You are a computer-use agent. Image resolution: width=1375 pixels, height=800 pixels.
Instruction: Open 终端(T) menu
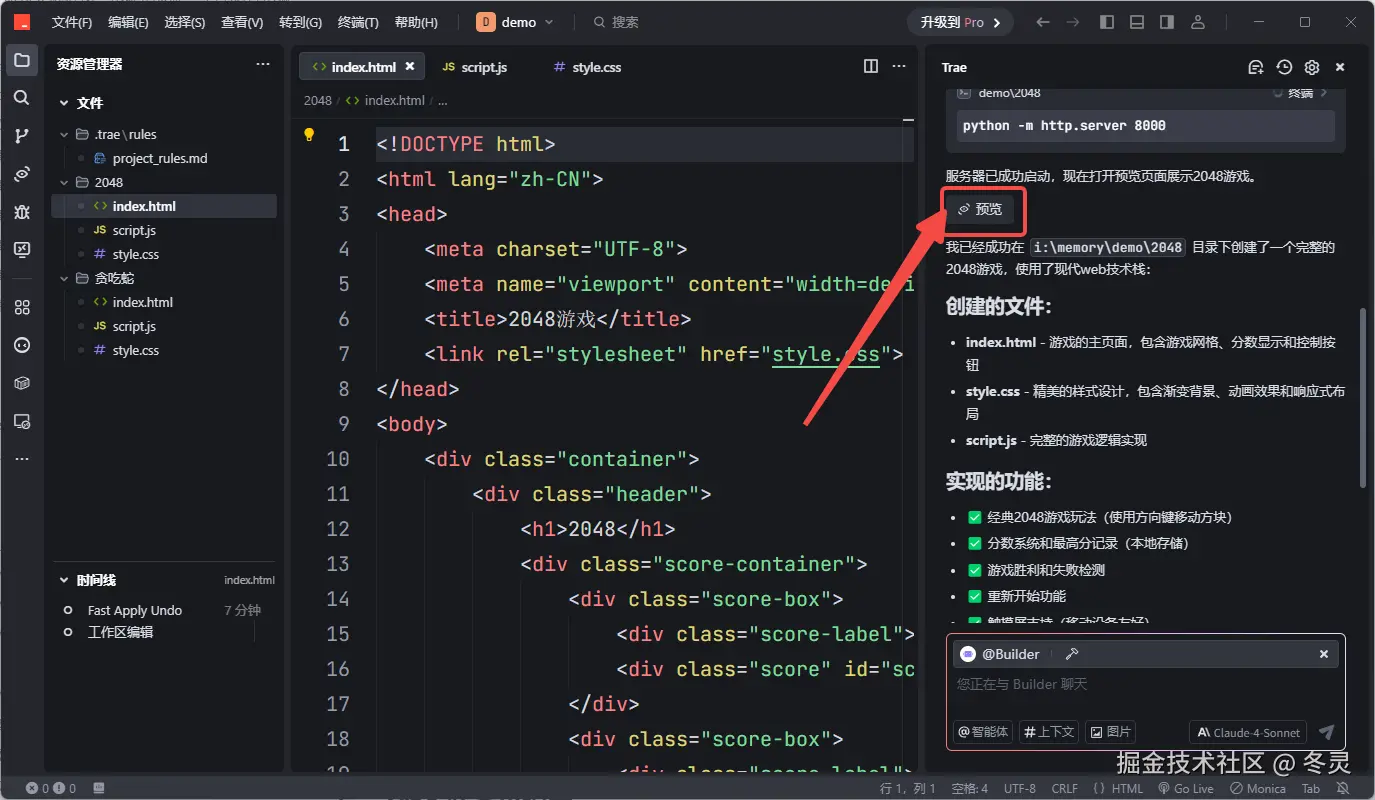tap(358, 22)
